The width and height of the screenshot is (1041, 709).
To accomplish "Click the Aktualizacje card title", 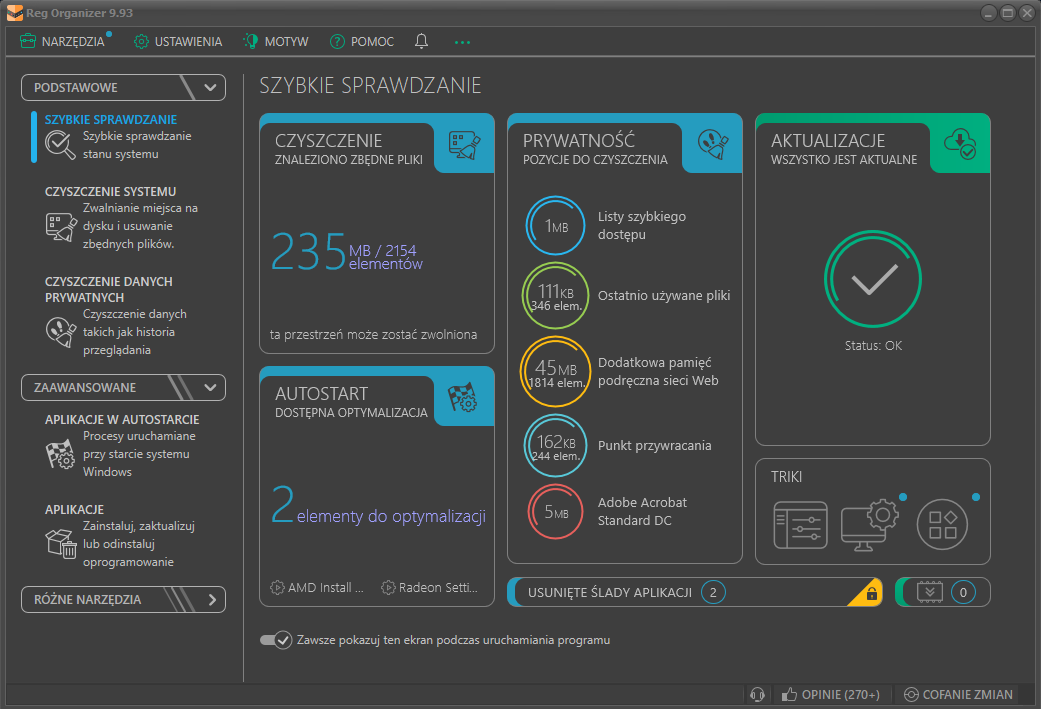I will click(x=828, y=141).
